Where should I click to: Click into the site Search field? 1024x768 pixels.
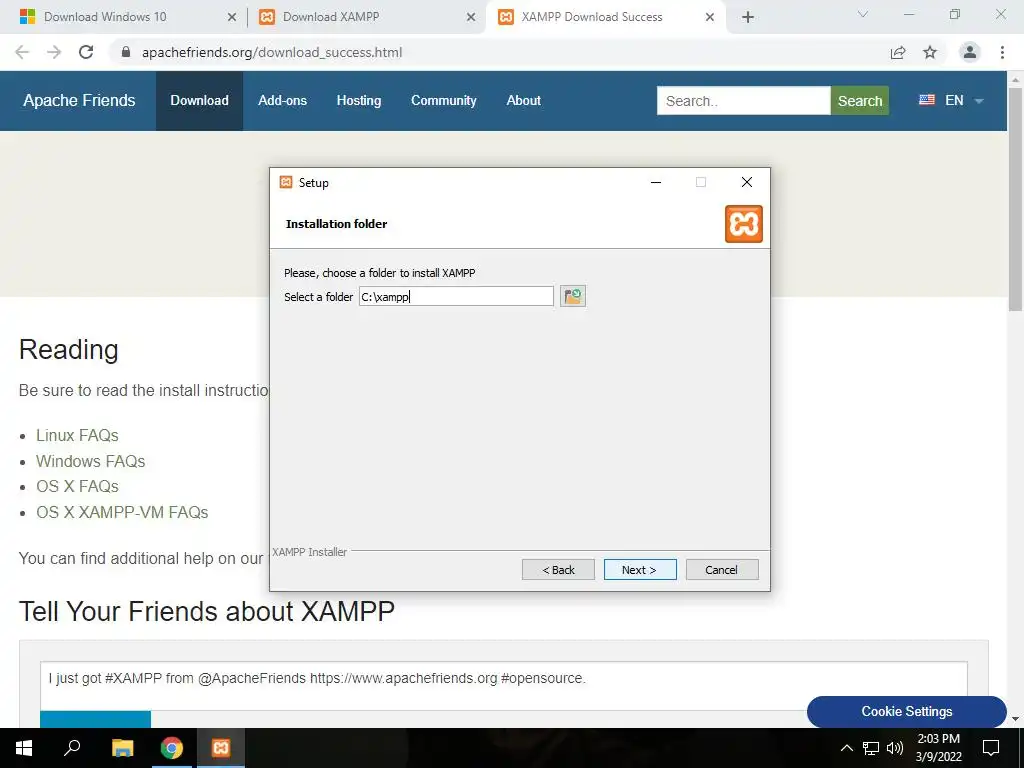(743, 101)
